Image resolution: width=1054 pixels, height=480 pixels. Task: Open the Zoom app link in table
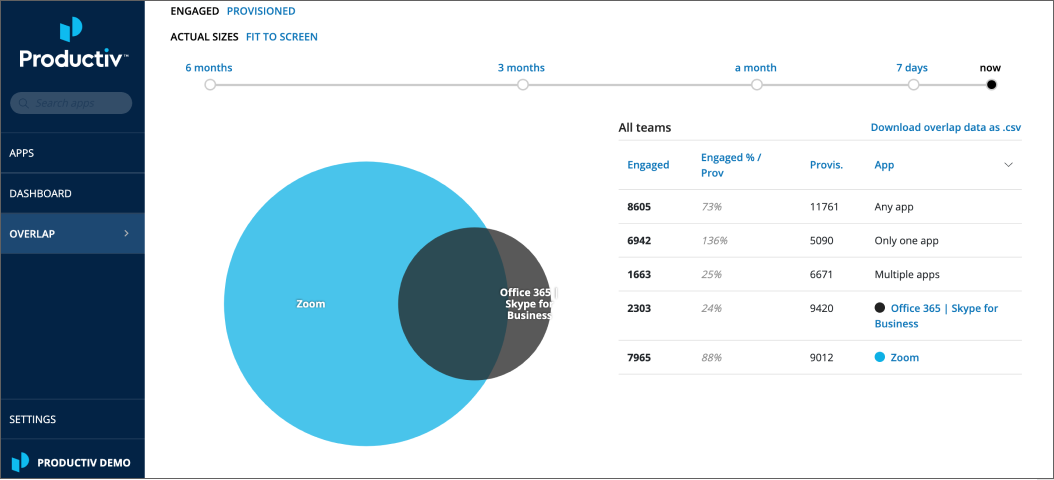tap(904, 358)
